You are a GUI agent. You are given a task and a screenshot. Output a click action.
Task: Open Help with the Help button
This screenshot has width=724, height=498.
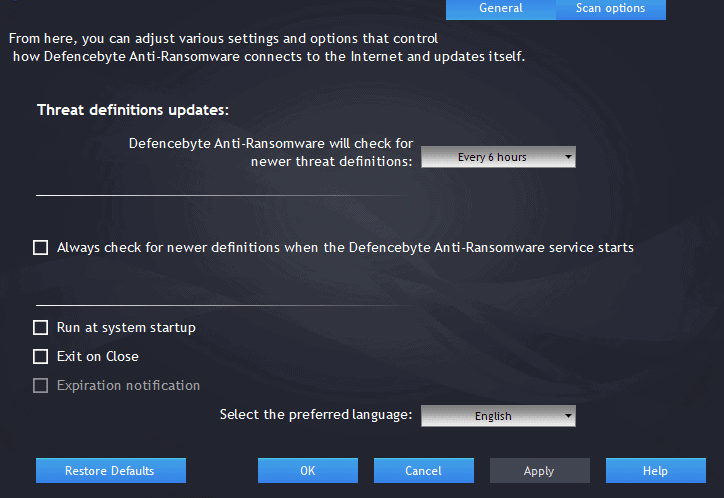click(x=656, y=470)
